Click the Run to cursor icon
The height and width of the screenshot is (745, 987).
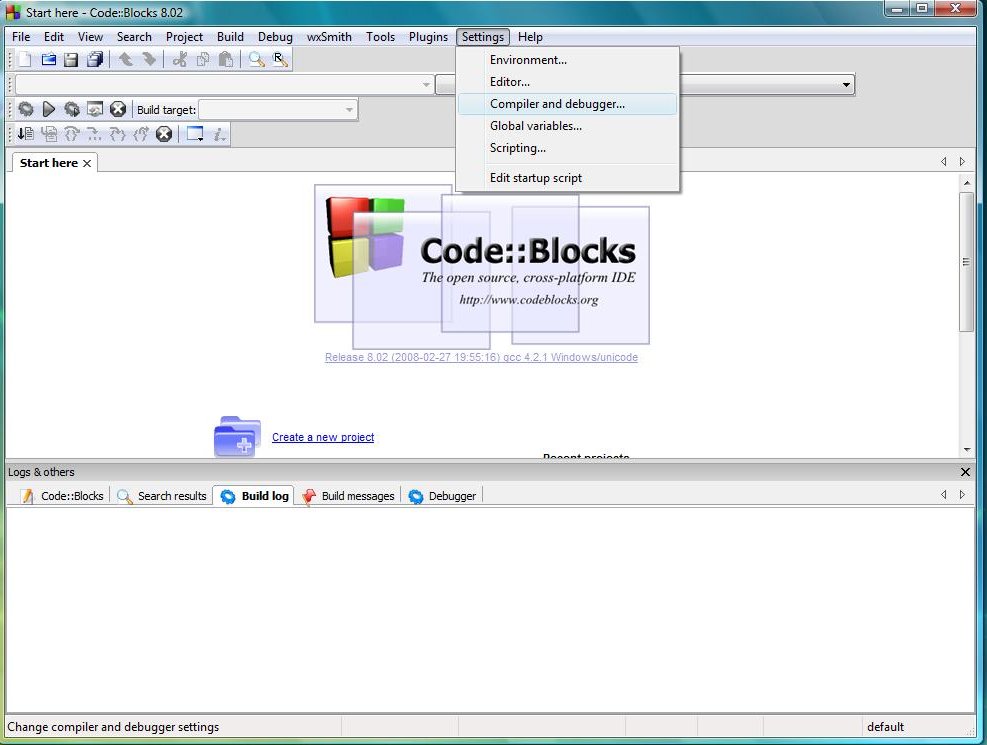[48, 134]
